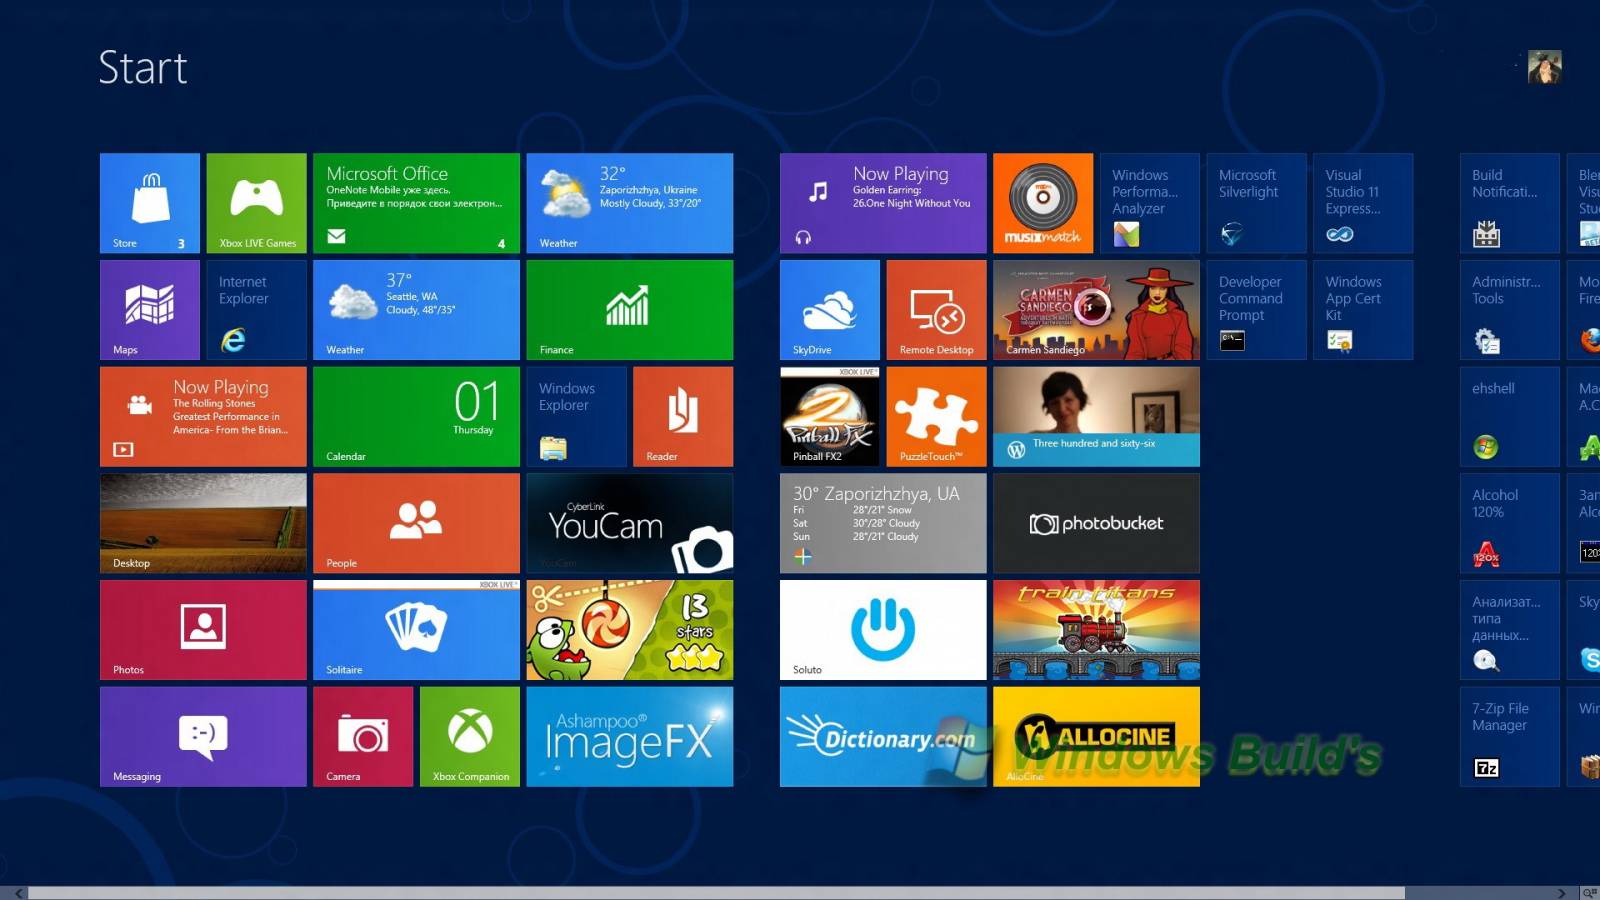The image size is (1600, 900).
Task: Open the SkyDrive tile
Action: pos(830,310)
